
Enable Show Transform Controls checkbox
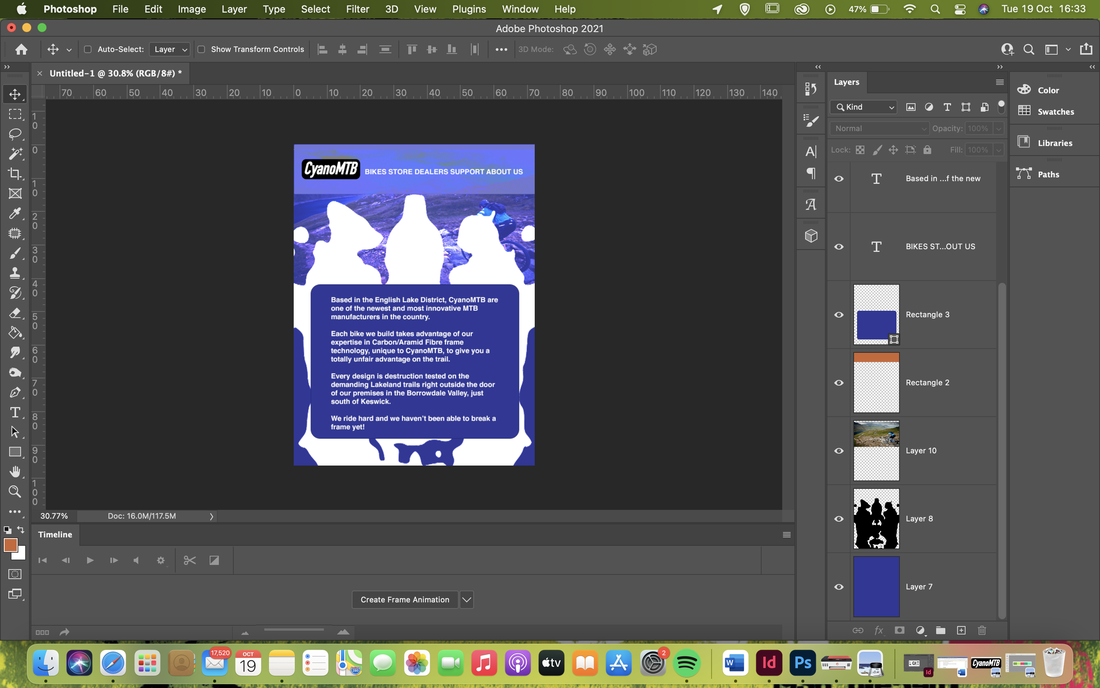(201, 49)
